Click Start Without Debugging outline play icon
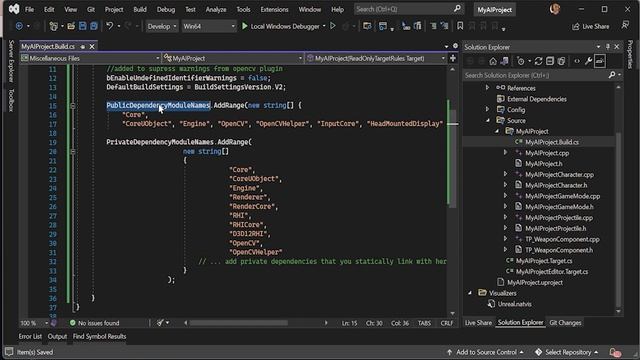 pyautogui.click(x=333, y=26)
